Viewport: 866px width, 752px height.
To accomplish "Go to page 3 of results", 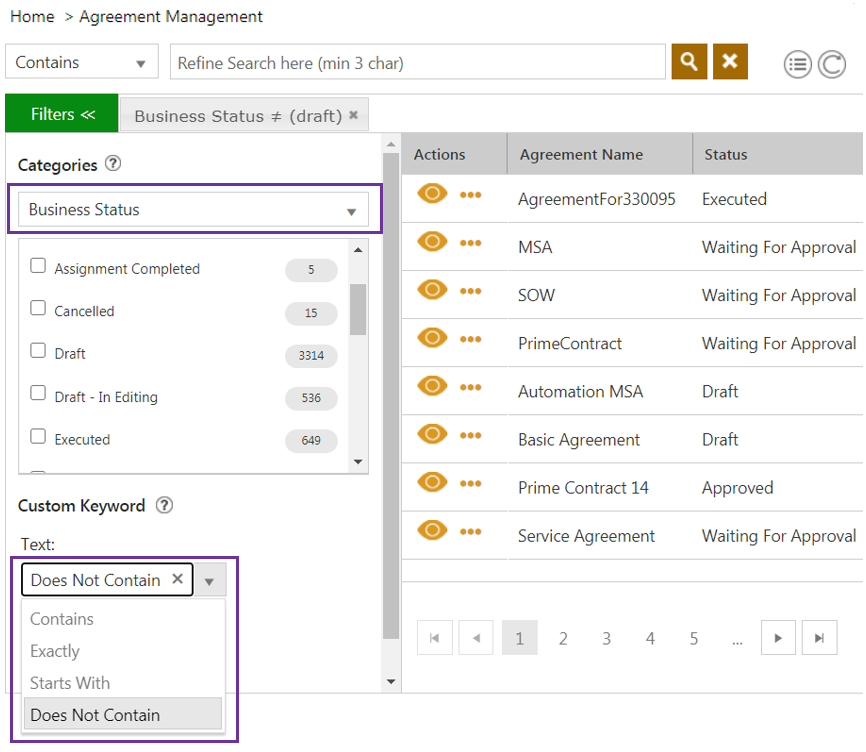I will (606, 638).
